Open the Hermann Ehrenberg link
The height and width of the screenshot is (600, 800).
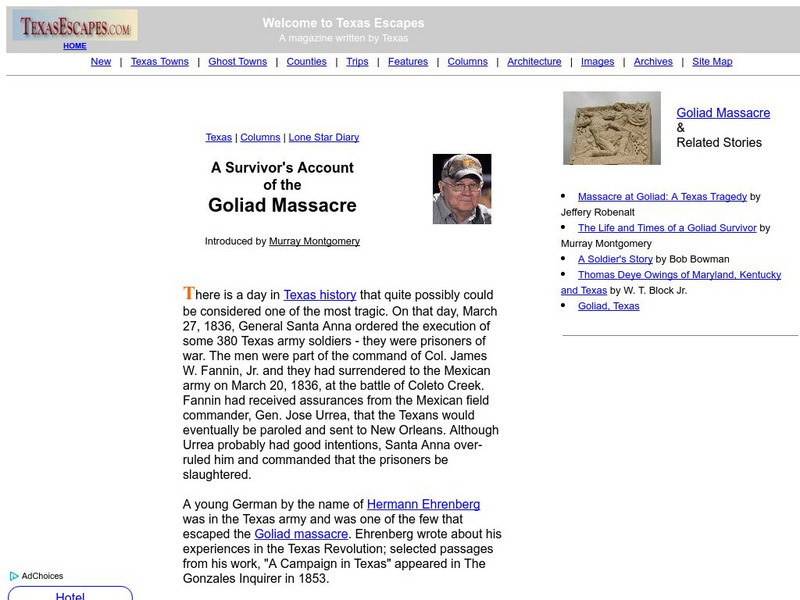(x=424, y=504)
